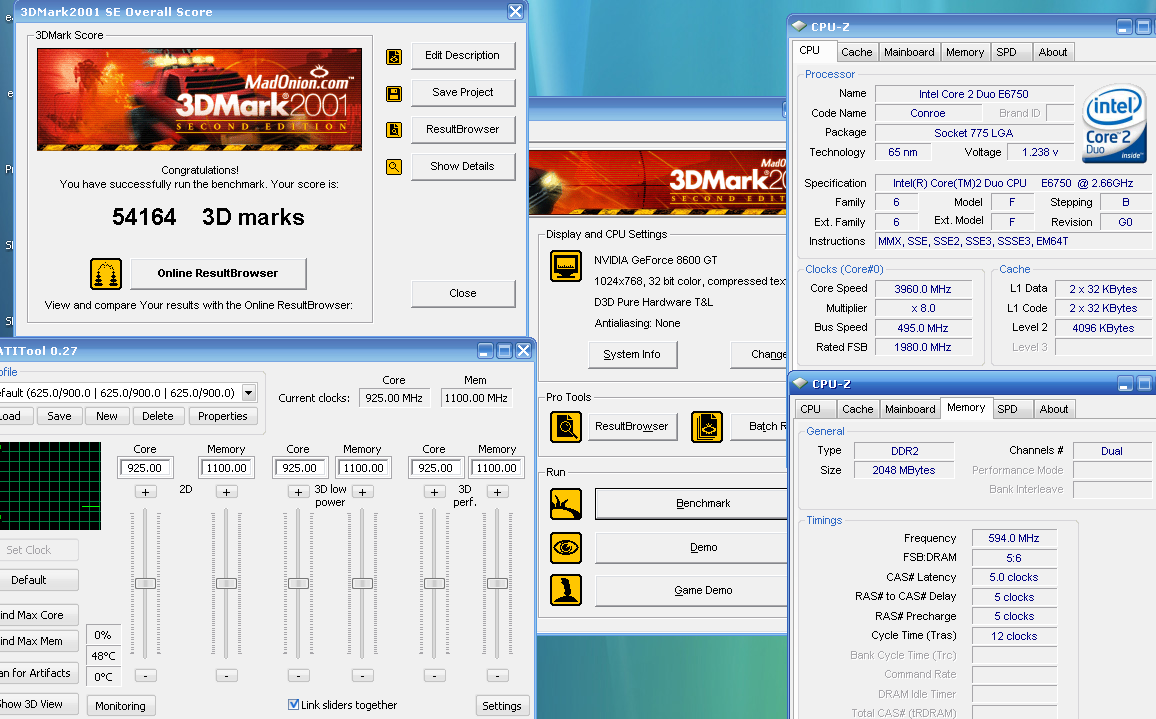Image resolution: width=1156 pixels, height=719 pixels.
Task: Click Close button in score window
Action: (462, 293)
